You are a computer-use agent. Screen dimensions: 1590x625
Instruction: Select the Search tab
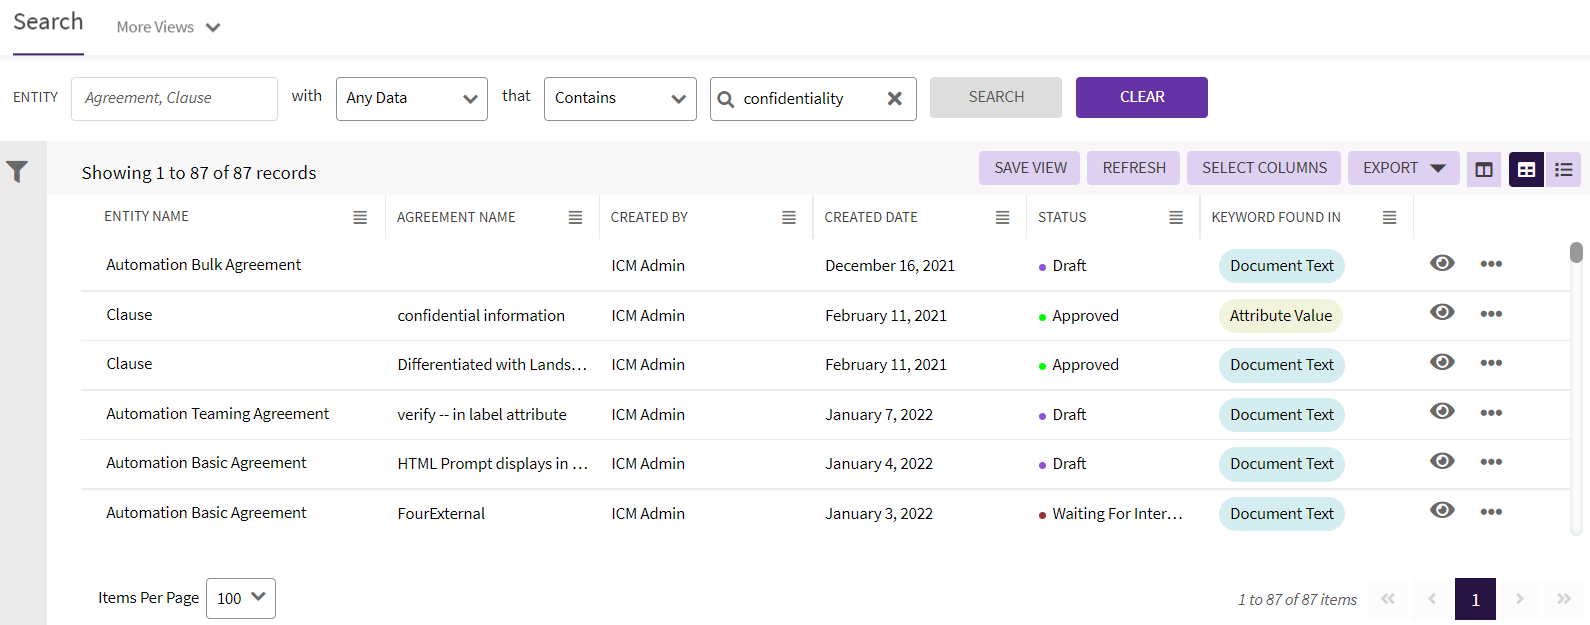[48, 22]
